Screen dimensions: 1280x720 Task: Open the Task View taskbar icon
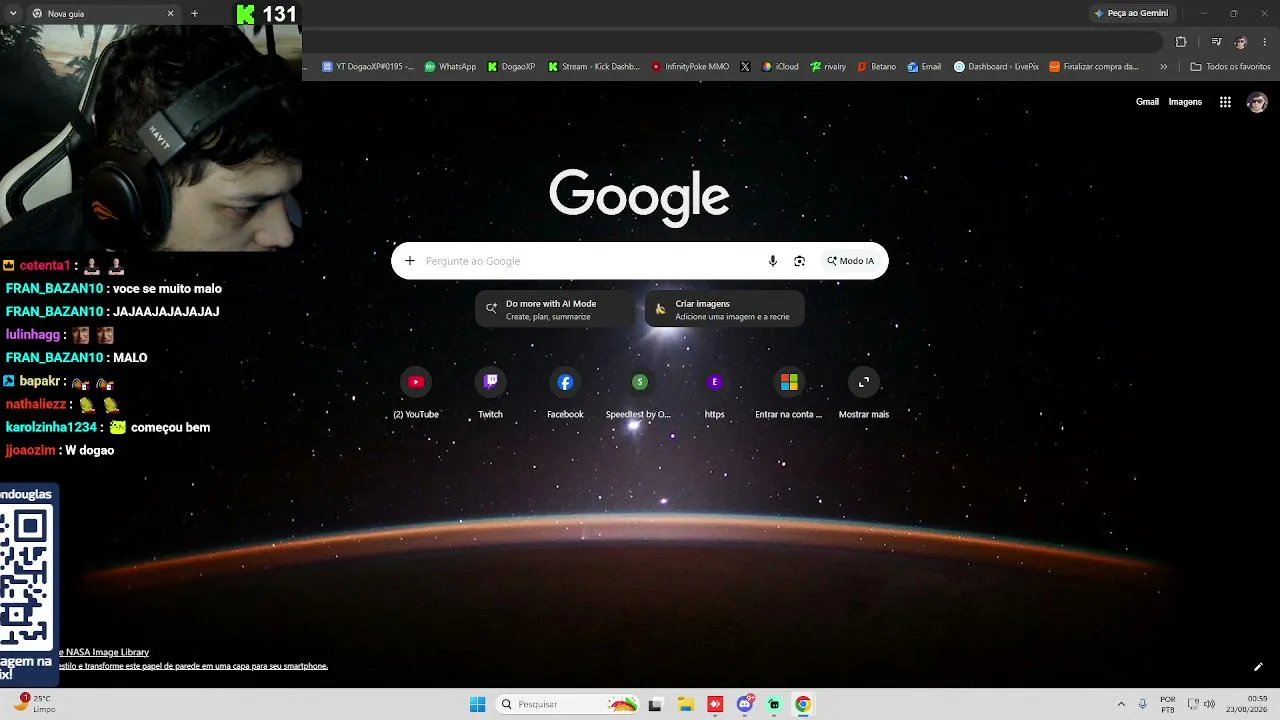click(x=655, y=704)
